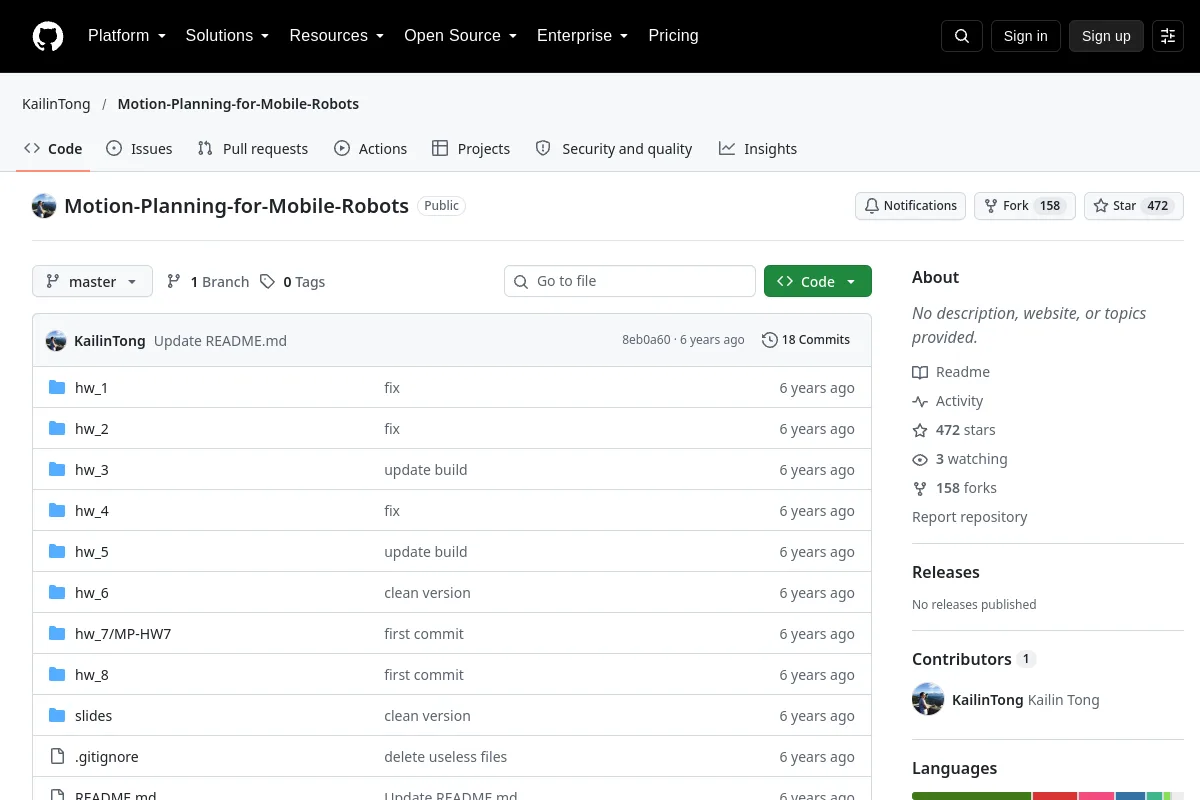1200x800 pixels.
Task: Open the Report repository link
Action: [x=969, y=517]
